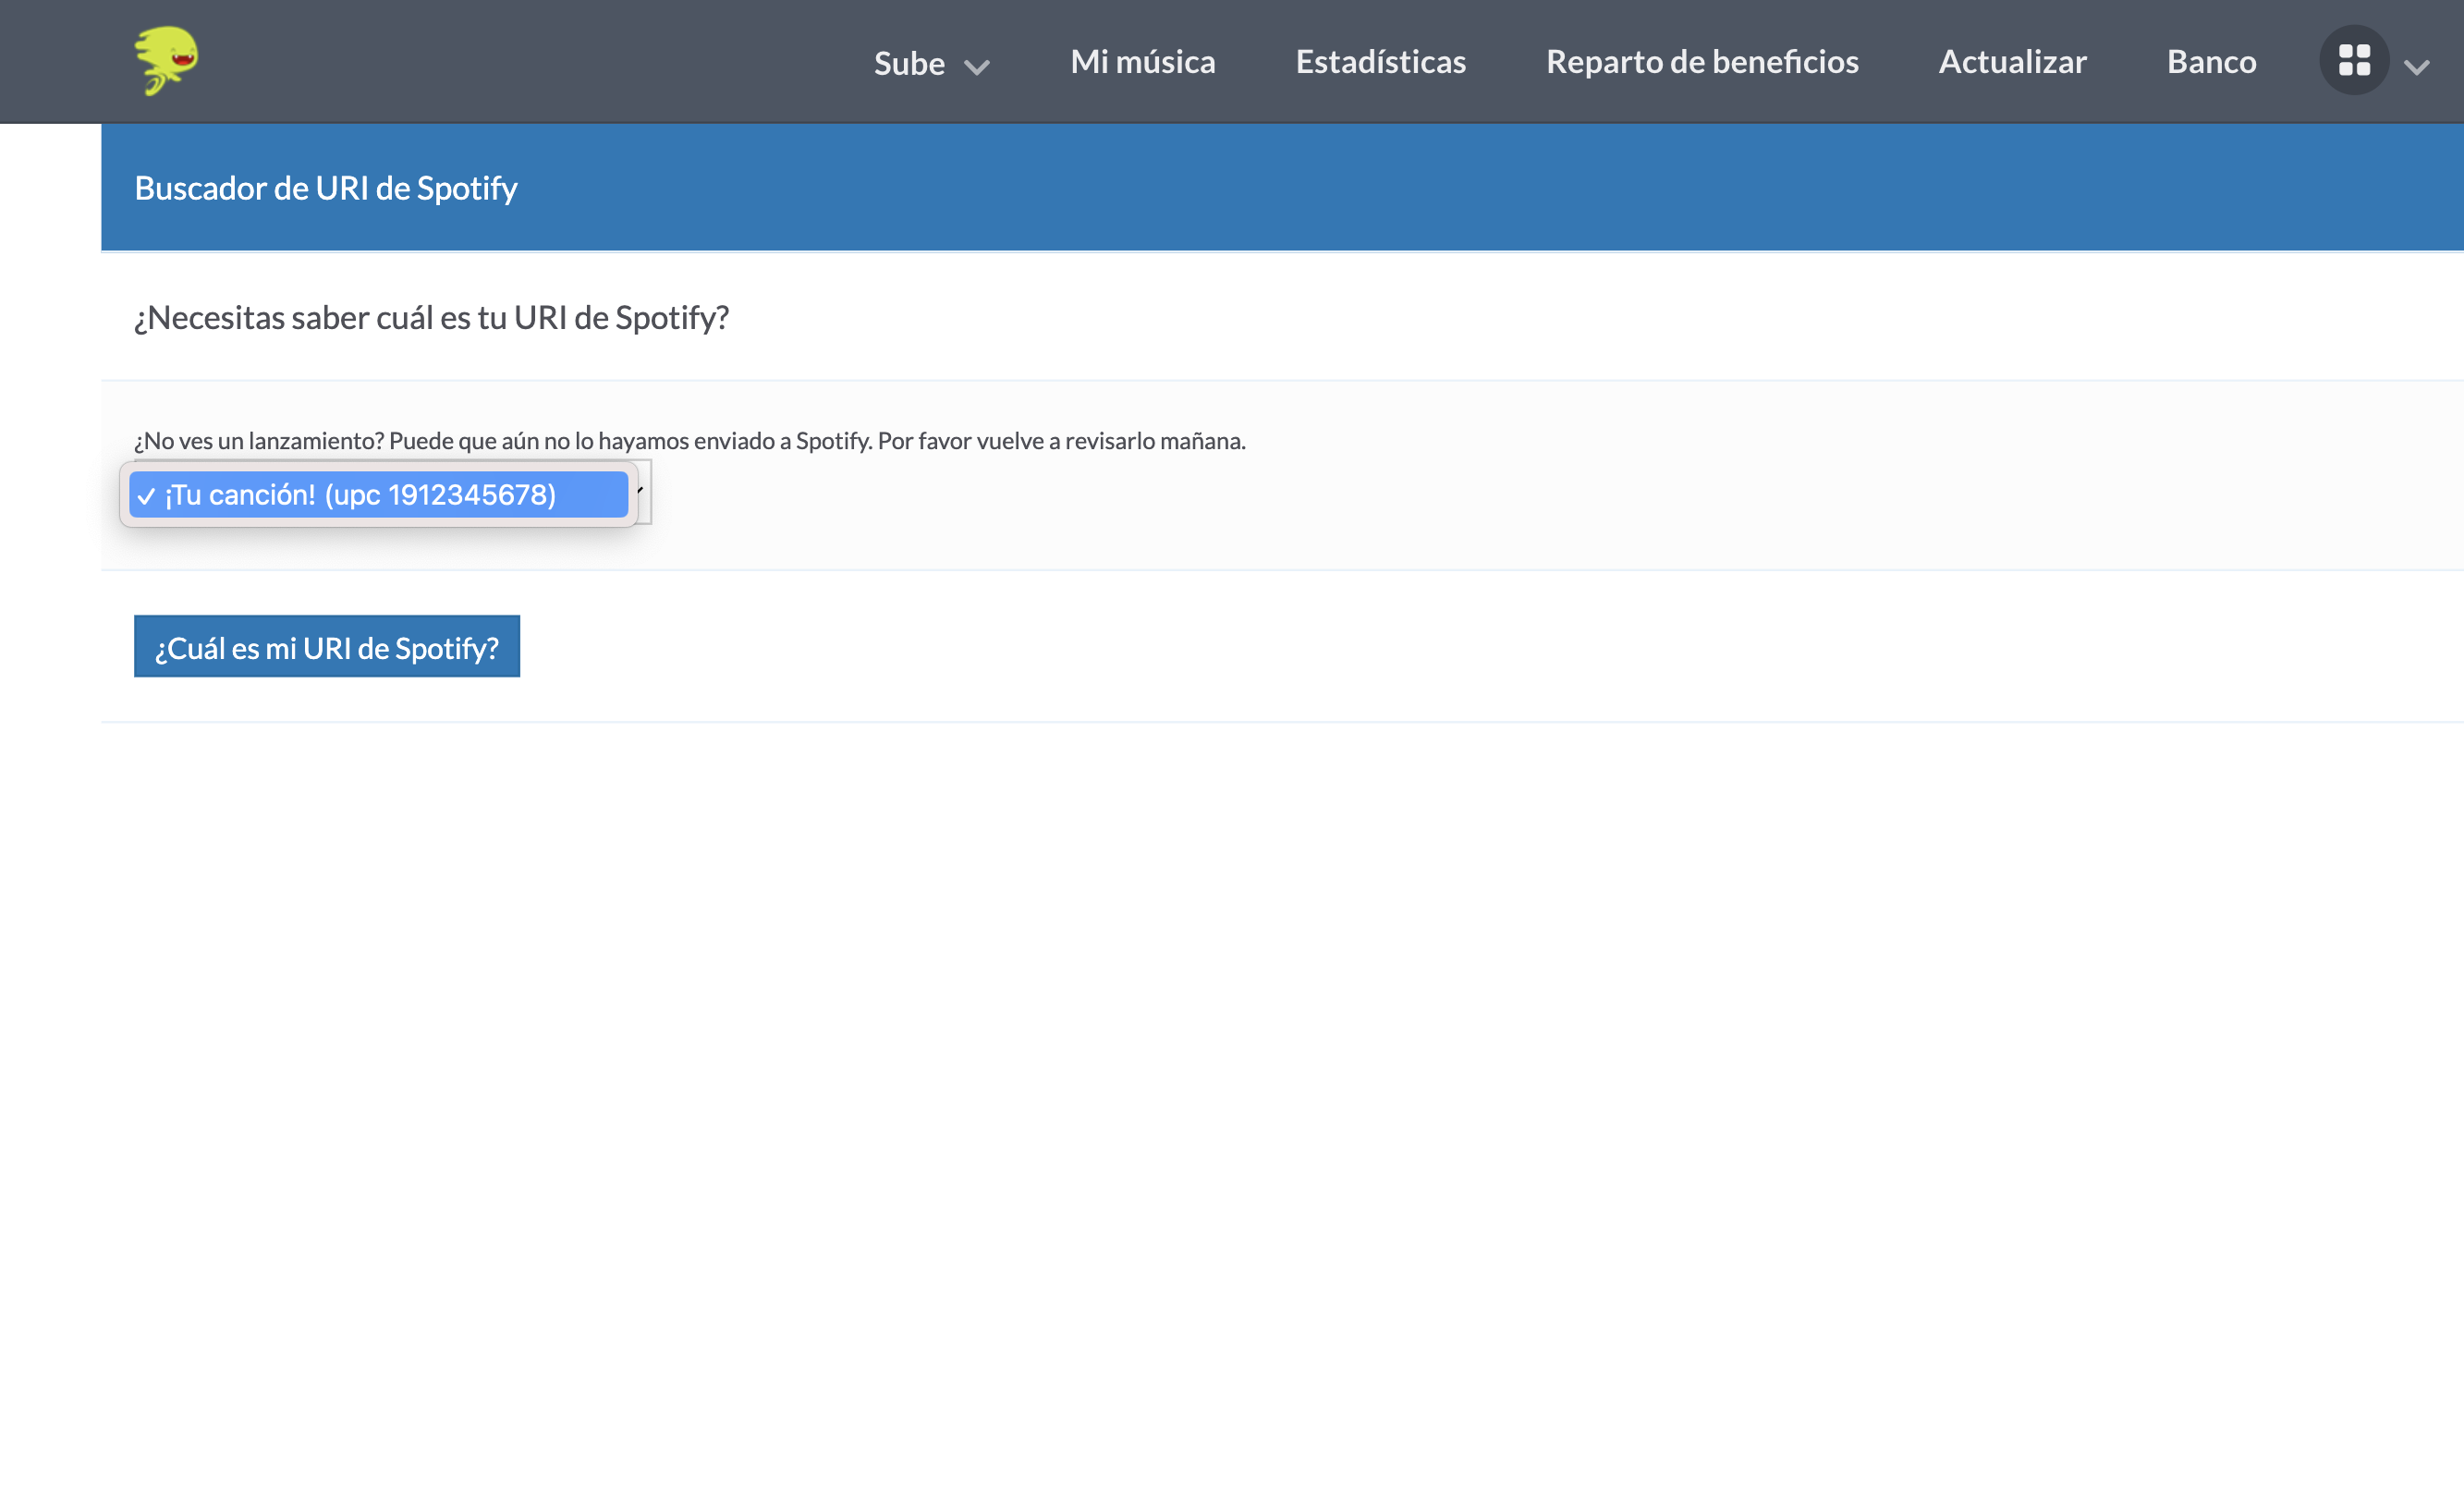Click the ¿Cuál es mi URI de Spotify? button
The height and width of the screenshot is (1501, 2464).
[327, 647]
